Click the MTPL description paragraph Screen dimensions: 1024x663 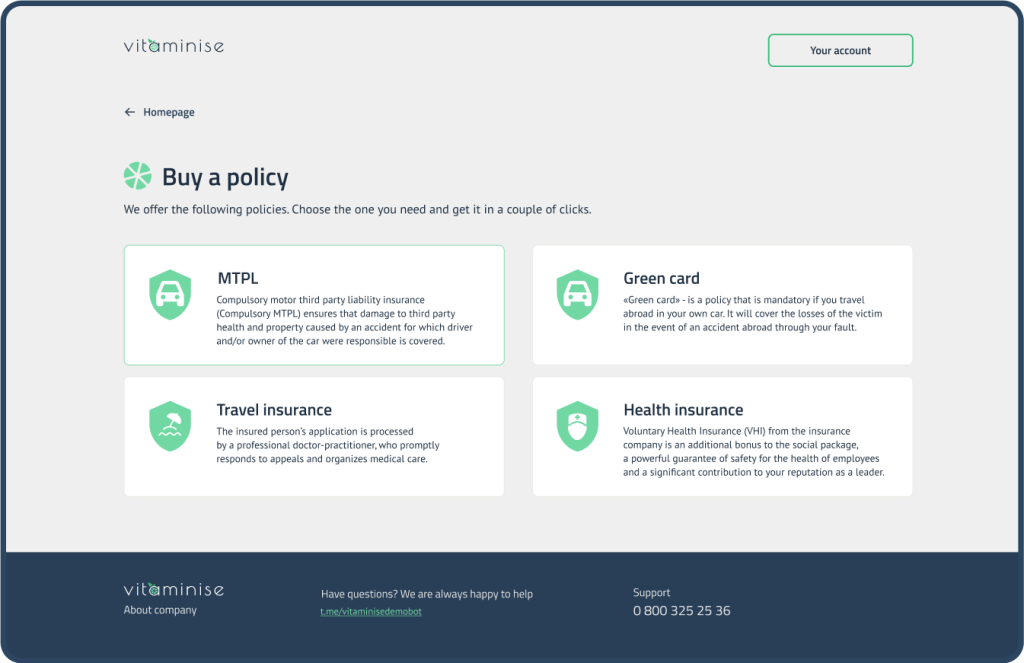[345, 320]
